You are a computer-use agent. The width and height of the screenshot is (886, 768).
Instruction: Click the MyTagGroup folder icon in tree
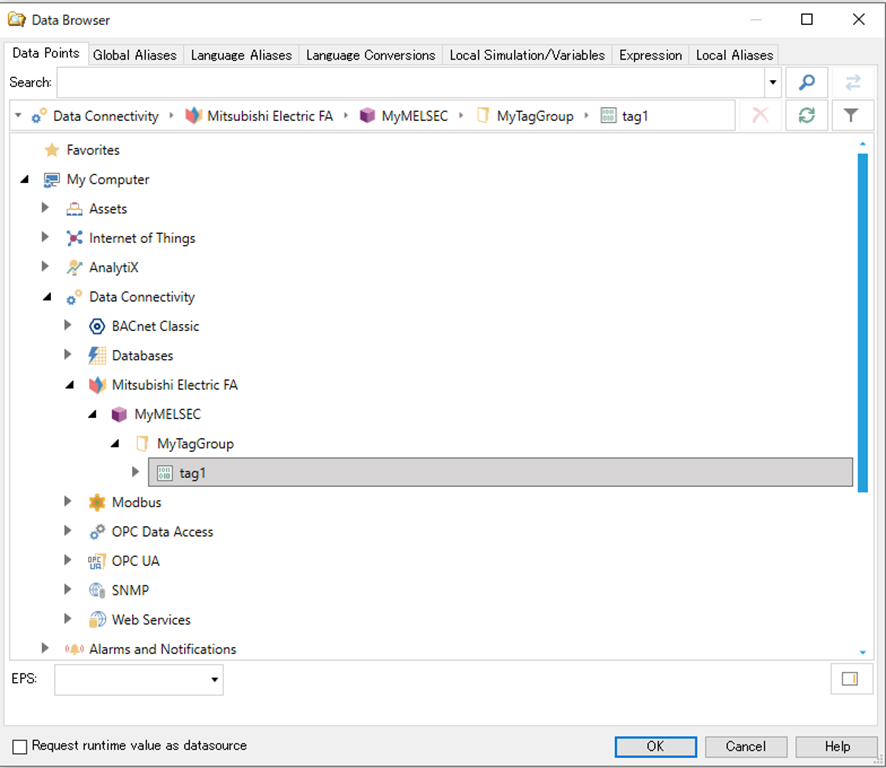[x=142, y=444]
